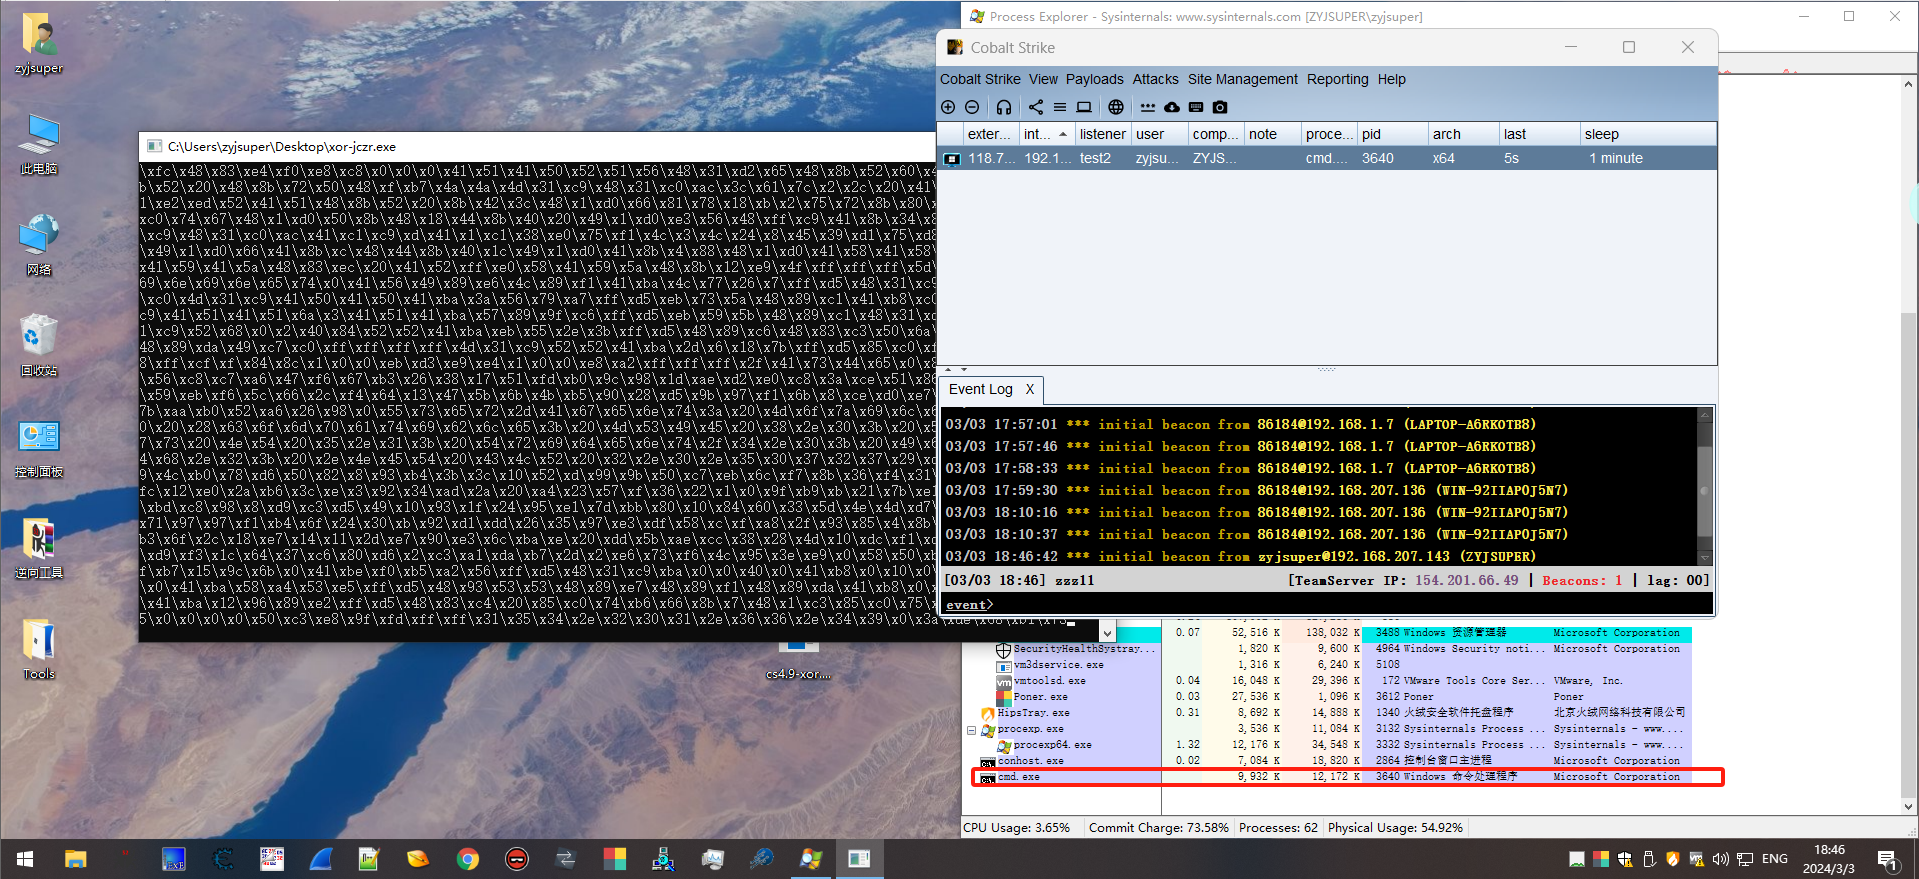Image resolution: width=1919 pixels, height=879 pixels.
Task: Select the Event Log tab
Action: [x=980, y=389]
